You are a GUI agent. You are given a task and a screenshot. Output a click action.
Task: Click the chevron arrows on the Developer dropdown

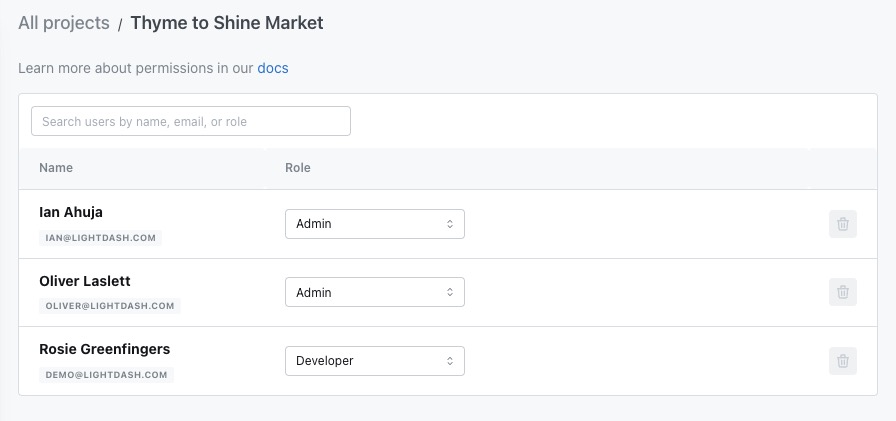pos(450,361)
